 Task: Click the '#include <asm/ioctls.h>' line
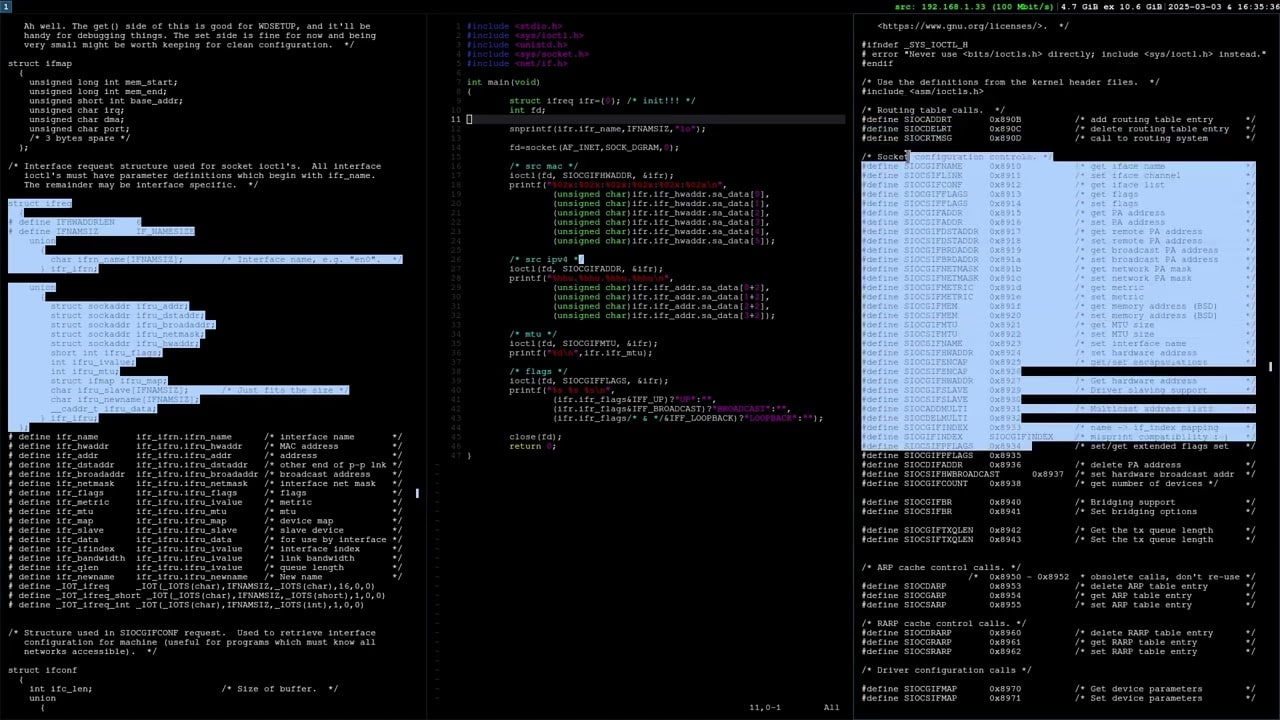click(x=923, y=91)
